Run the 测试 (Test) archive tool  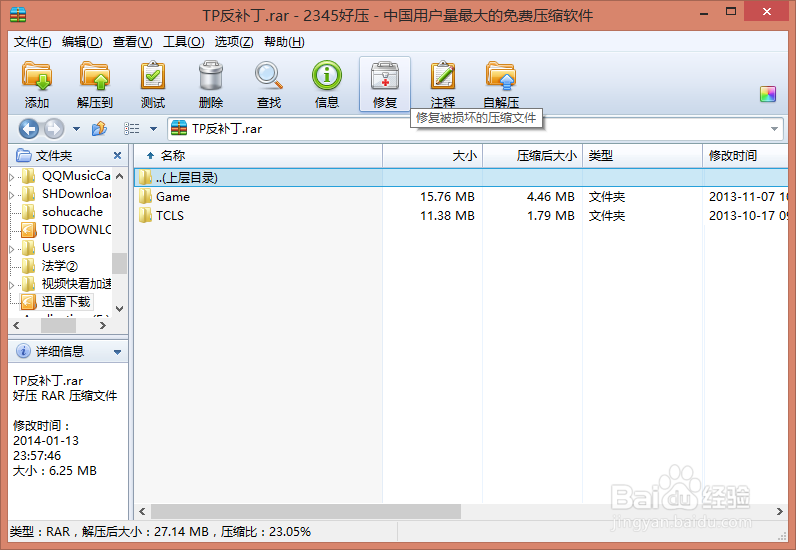[153, 84]
